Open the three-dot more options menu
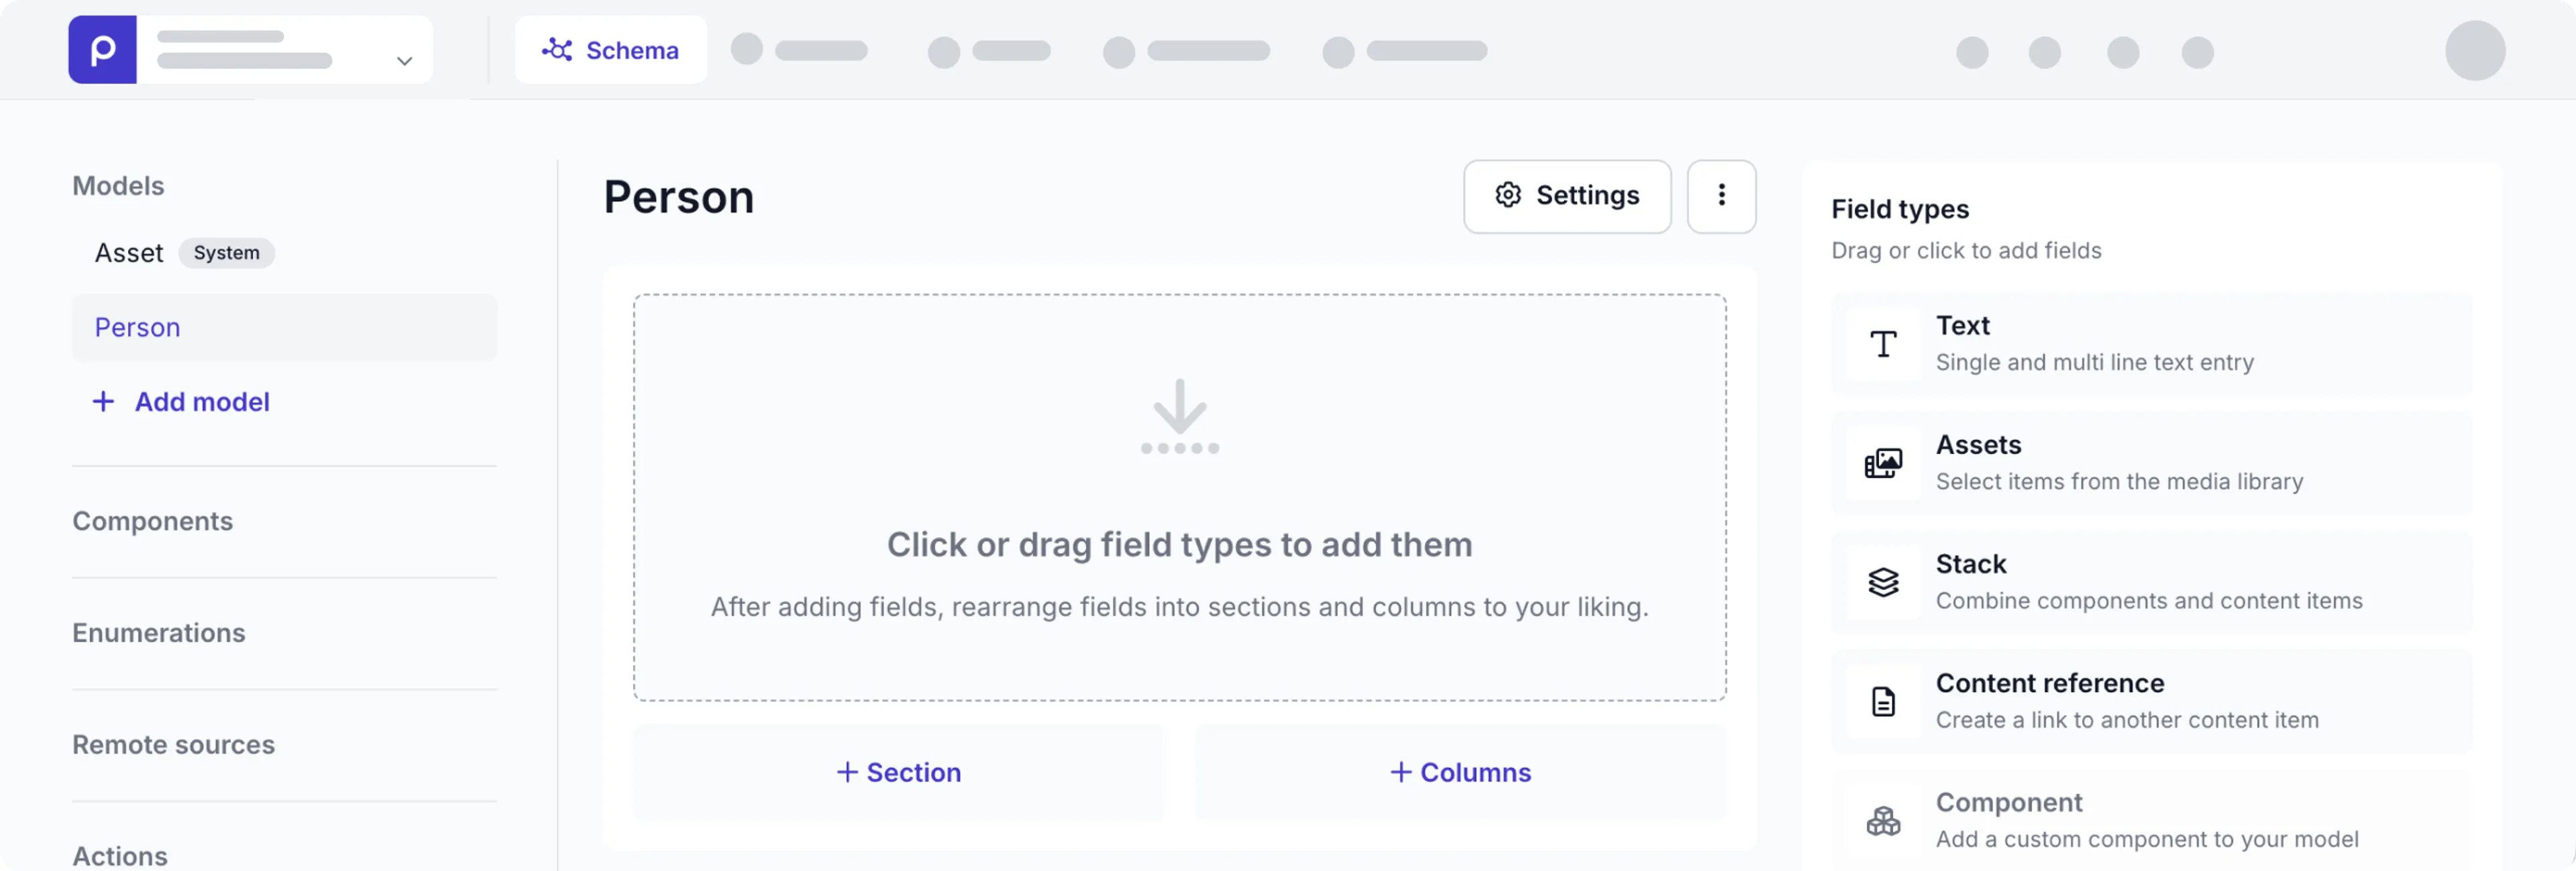Screen dimensions: 2576x871 tap(1721, 196)
